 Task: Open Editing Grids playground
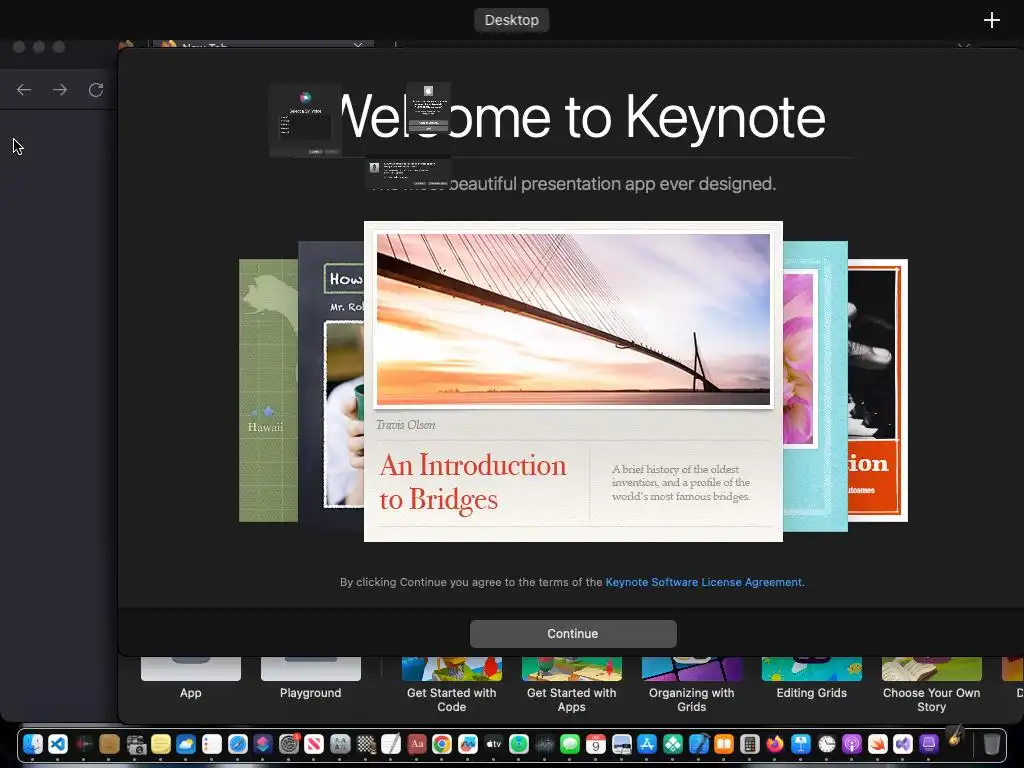pyautogui.click(x=812, y=678)
